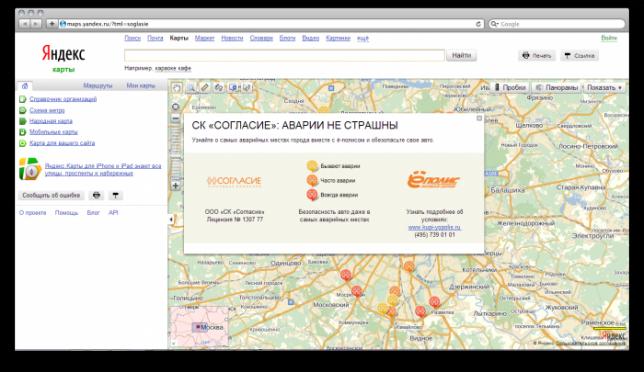The width and height of the screenshot is (644, 372).
Task: Close the СК «Согласие» popup balloon
Action: [479, 118]
